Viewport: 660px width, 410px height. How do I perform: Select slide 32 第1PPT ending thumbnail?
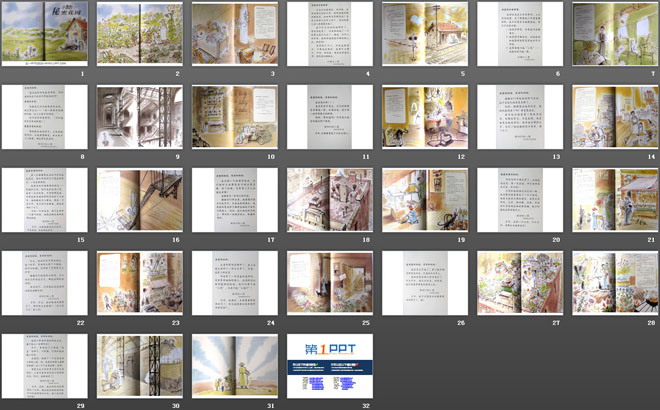point(330,366)
